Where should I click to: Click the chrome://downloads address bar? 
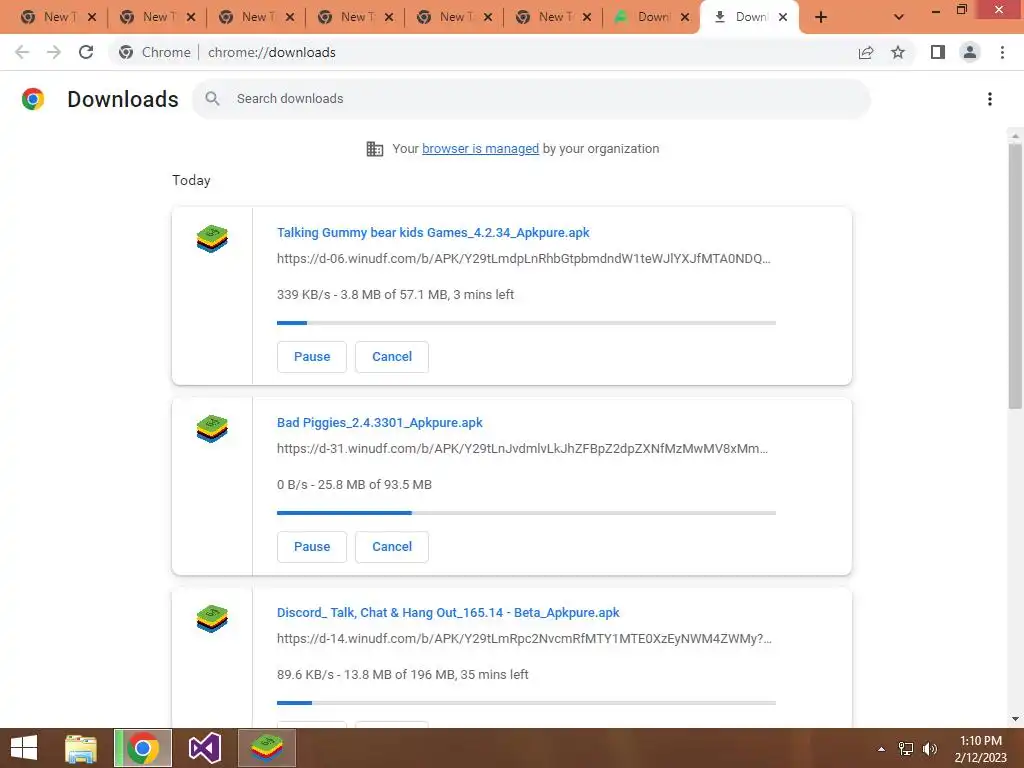coord(481,52)
